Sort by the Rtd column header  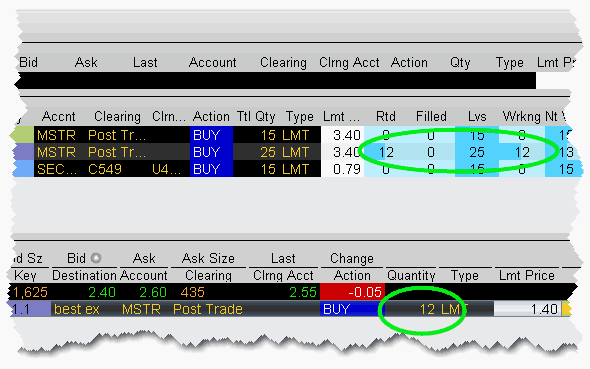pos(386,117)
